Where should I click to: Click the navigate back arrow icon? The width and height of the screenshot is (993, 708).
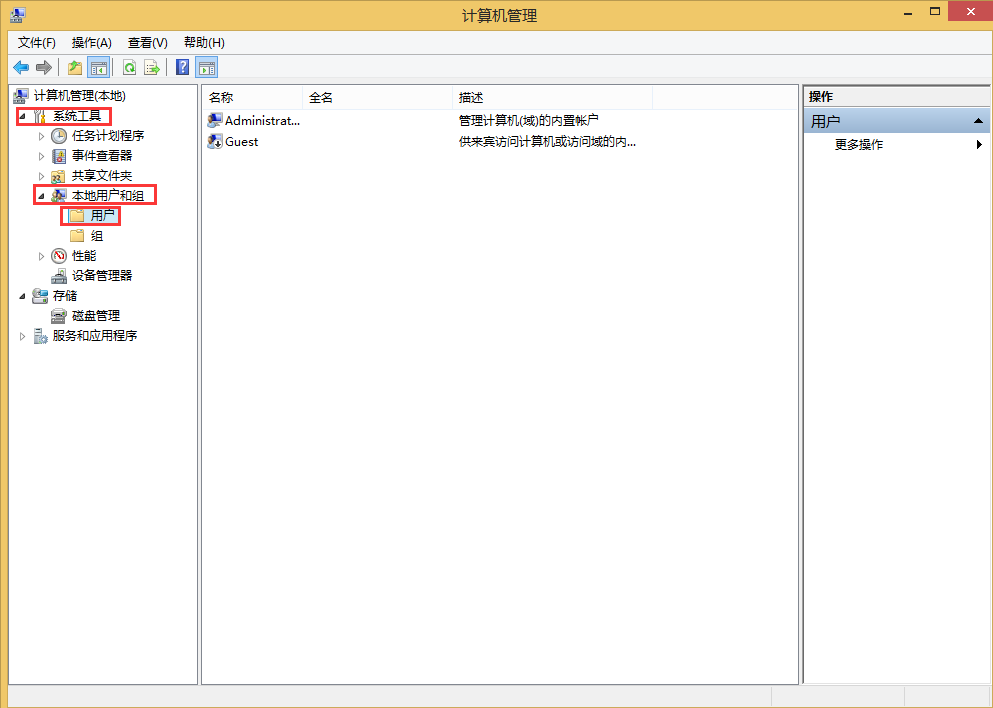pyautogui.click(x=21, y=67)
